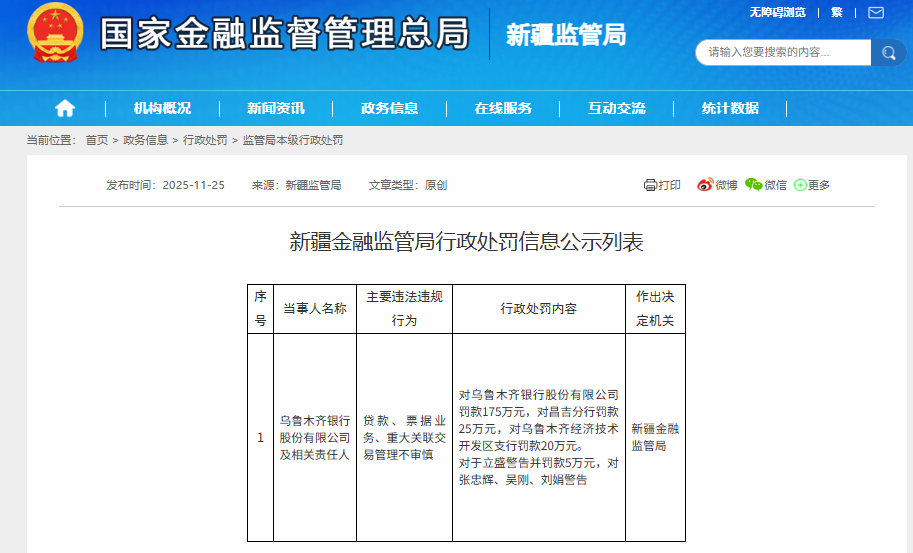Click the 乌鲁木齐银行股份有限公司及相关责任人 cell
The image size is (913, 553).
click(315, 437)
